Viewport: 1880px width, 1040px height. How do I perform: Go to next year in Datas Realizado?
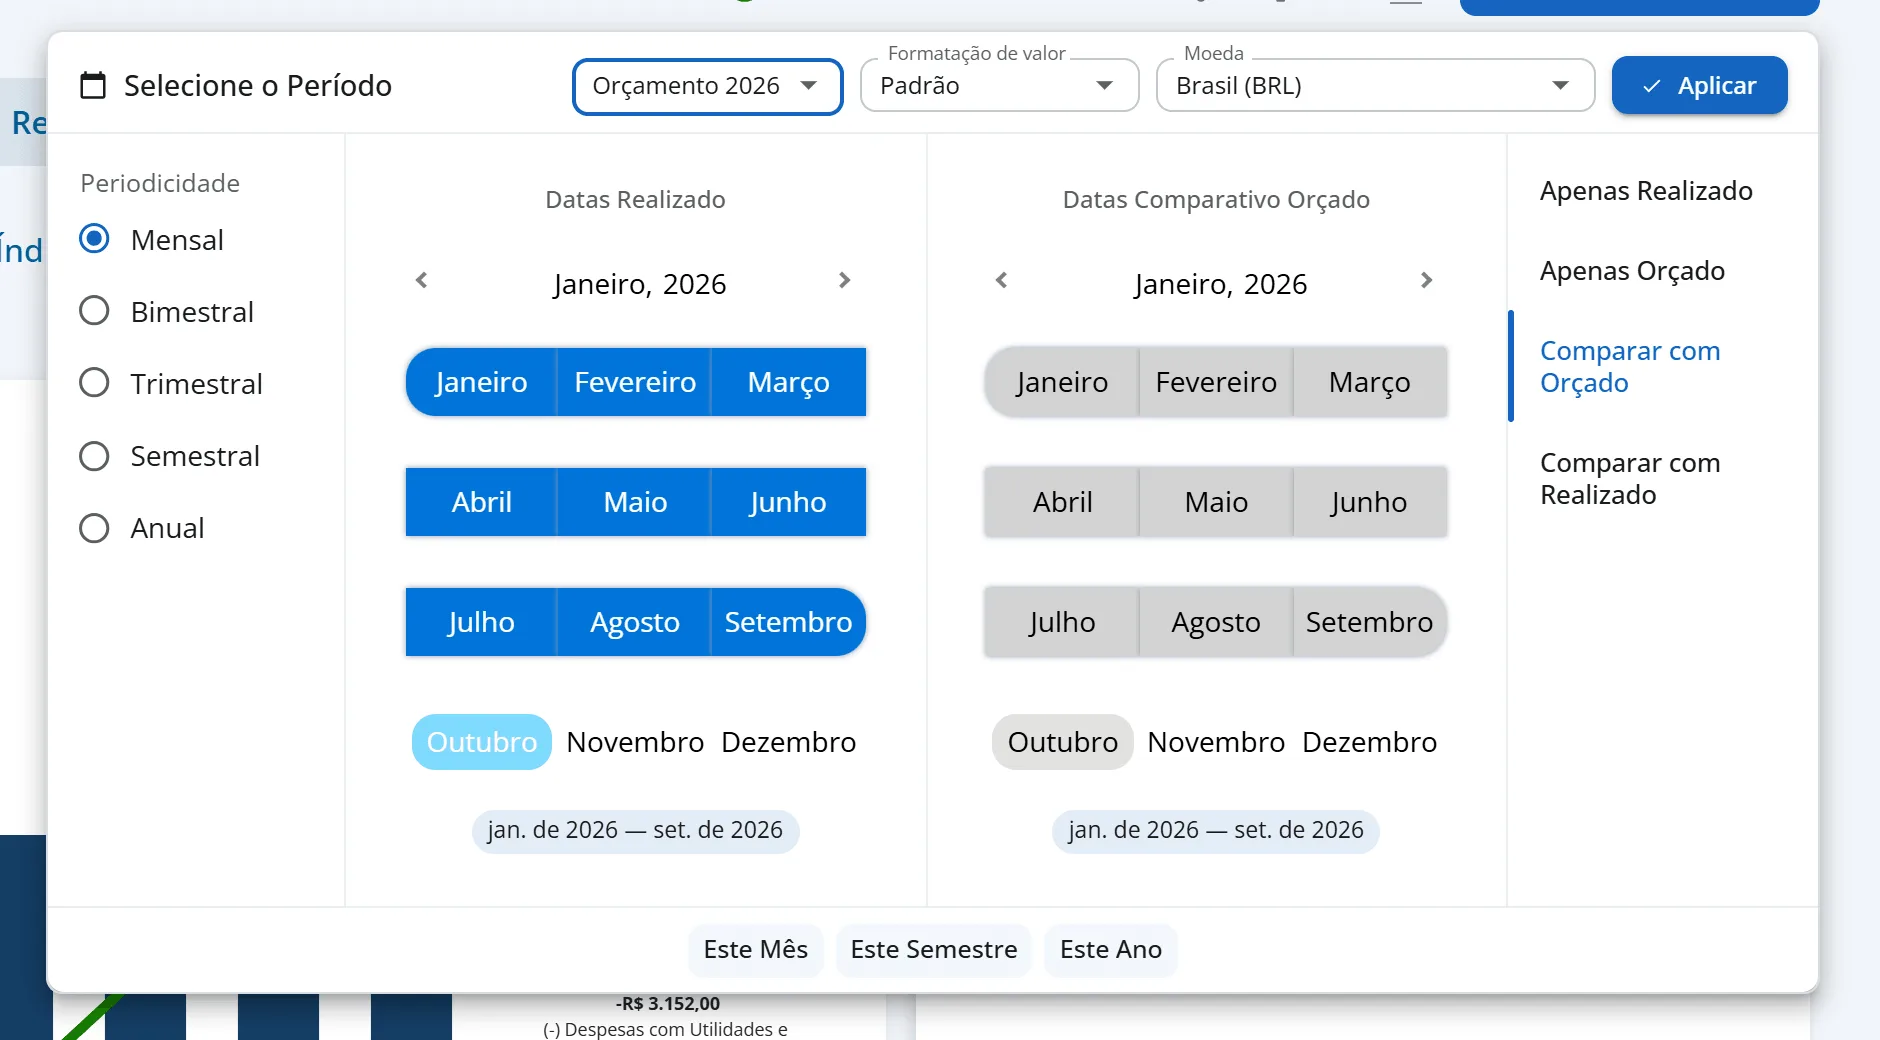pos(844,280)
